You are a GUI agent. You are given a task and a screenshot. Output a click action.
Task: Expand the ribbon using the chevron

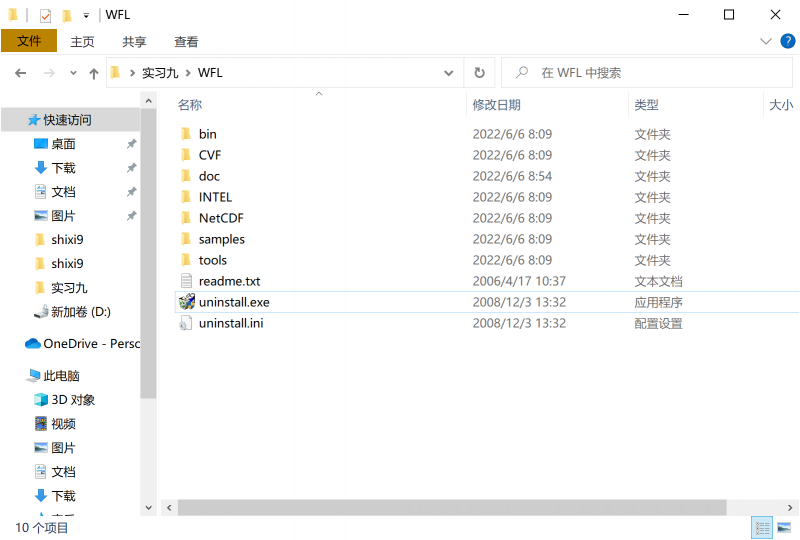point(766,41)
